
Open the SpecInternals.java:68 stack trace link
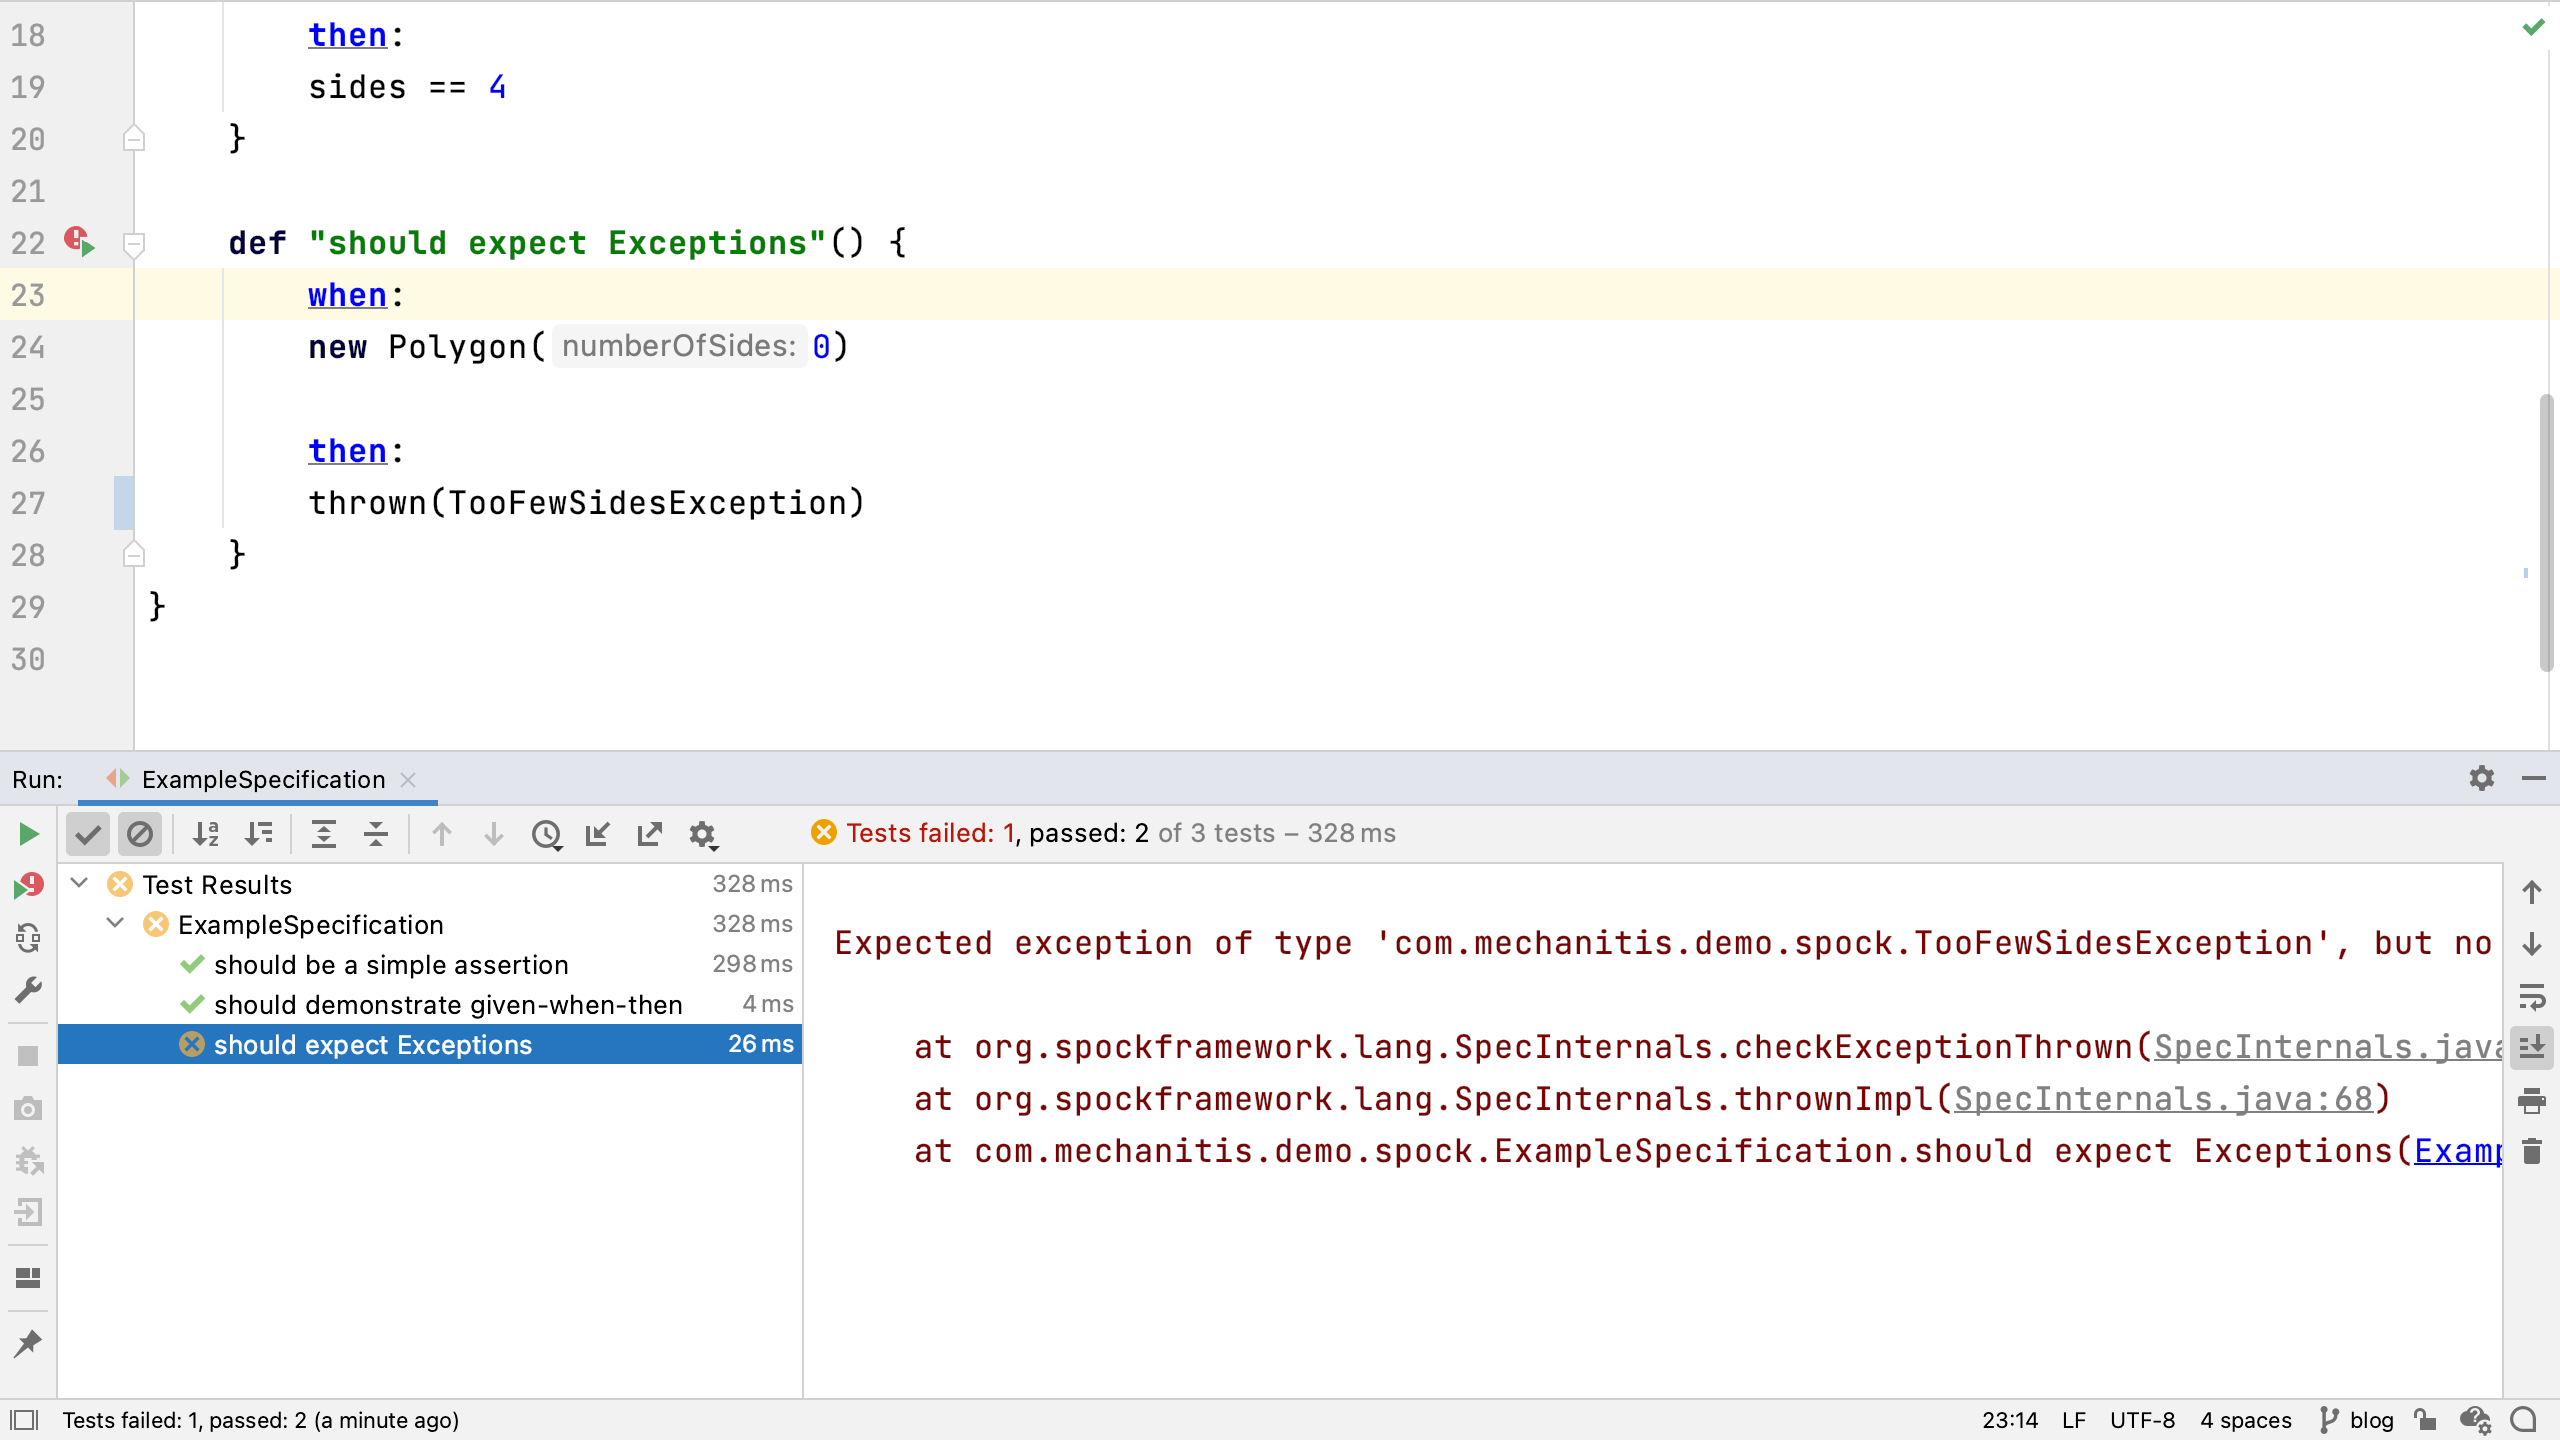coord(2163,1099)
